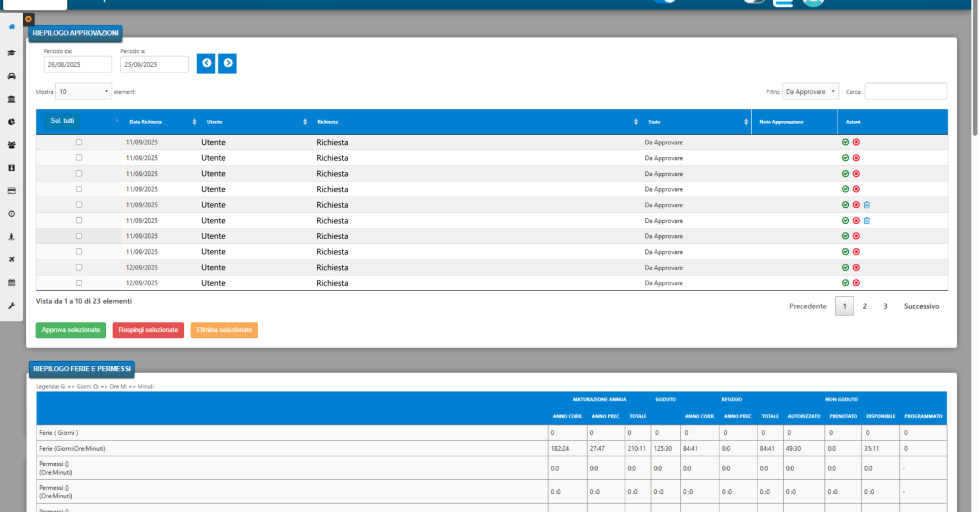This screenshot has height=512, width=980.
Task: Go to previous period with left arrow
Action: click(x=206, y=63)
